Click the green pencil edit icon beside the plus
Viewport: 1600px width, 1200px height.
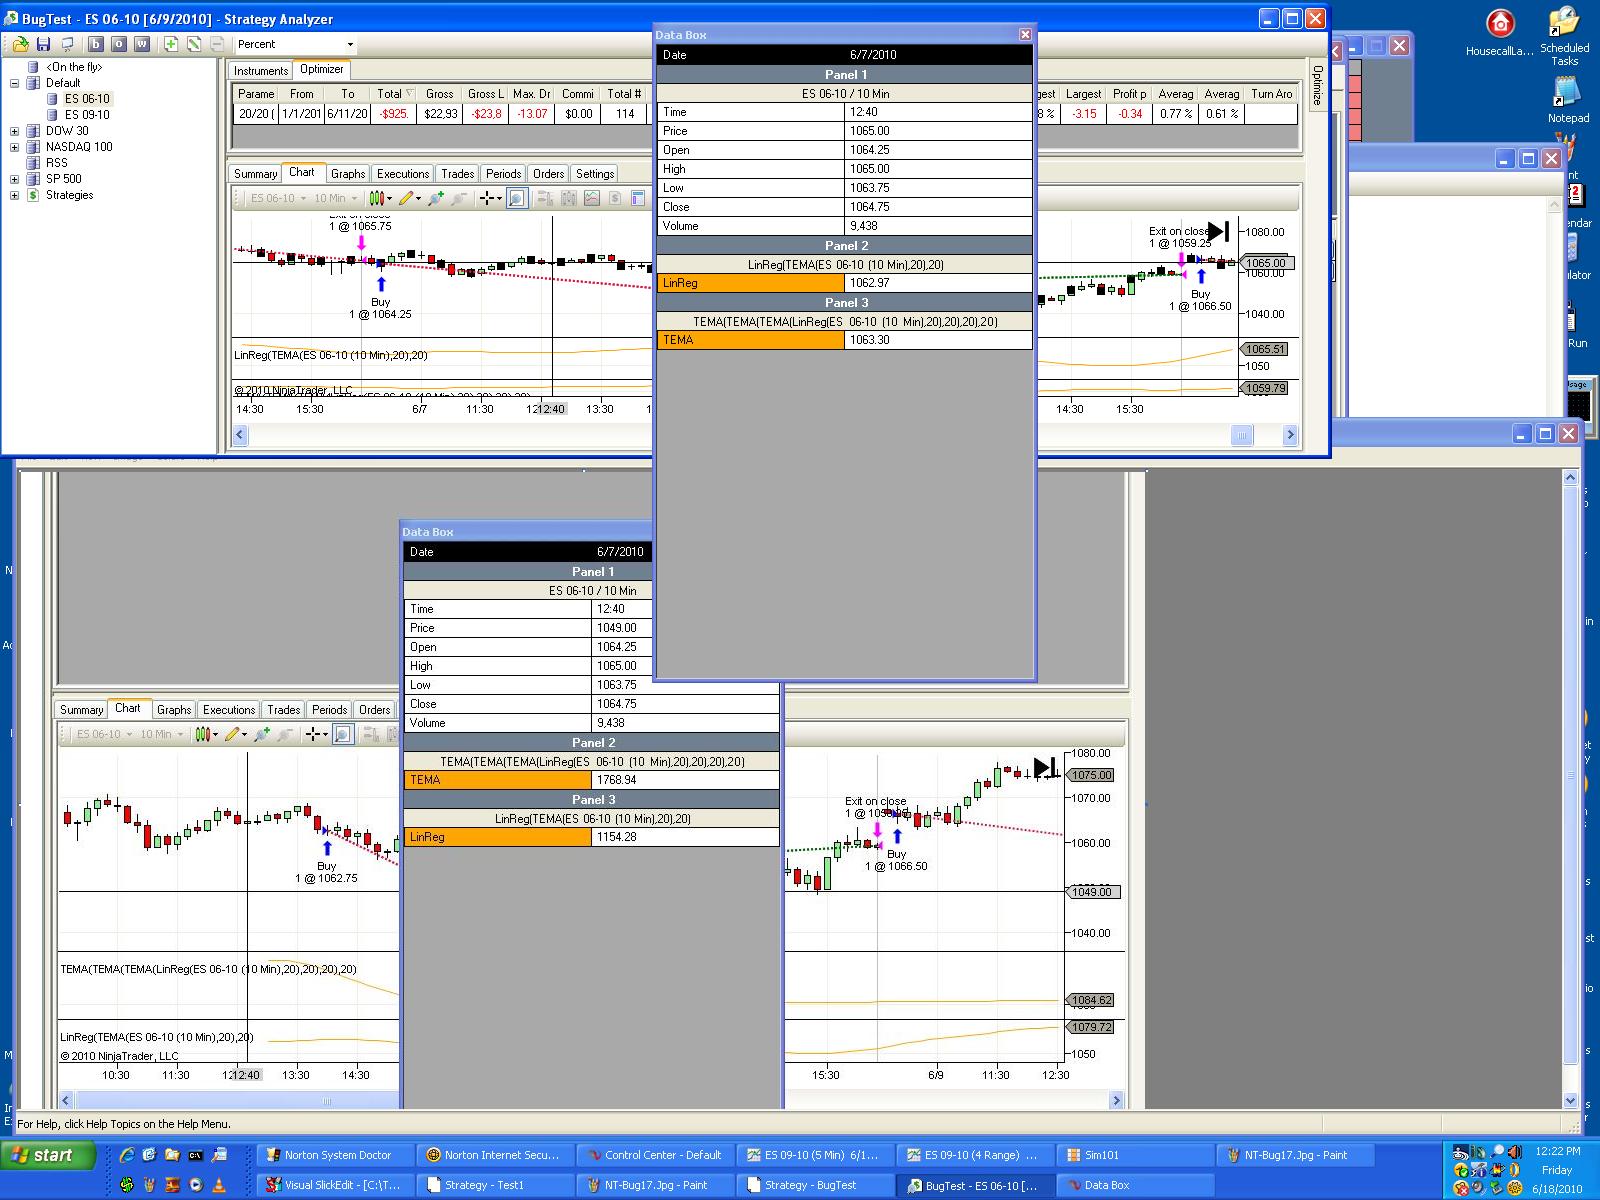(x=194, y=44)
